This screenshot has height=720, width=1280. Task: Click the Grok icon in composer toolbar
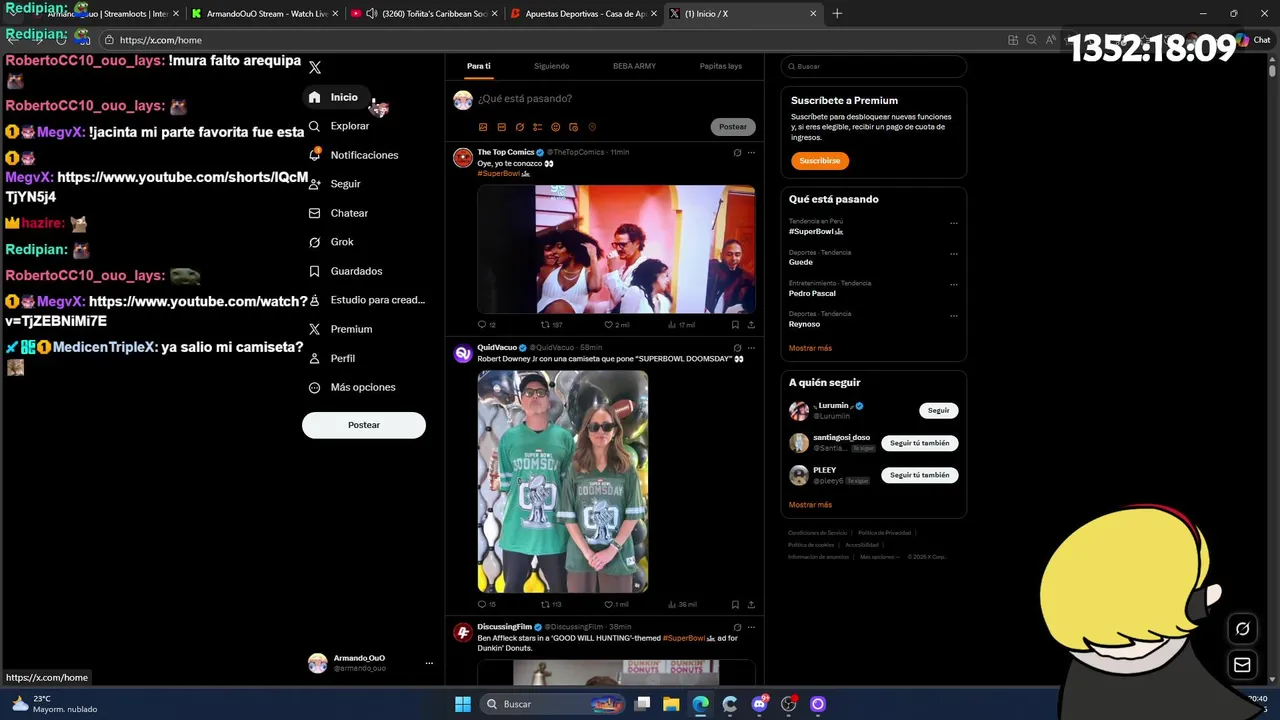pos(519,127)
